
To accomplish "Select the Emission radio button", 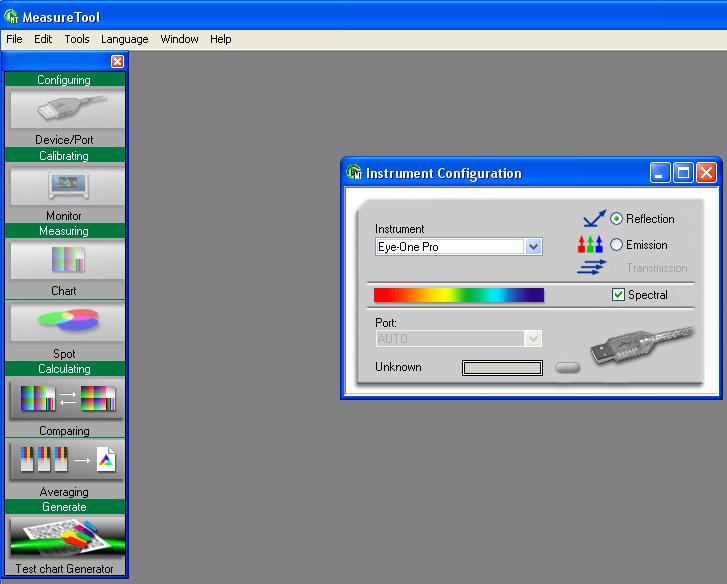I will tap(616, 244).
